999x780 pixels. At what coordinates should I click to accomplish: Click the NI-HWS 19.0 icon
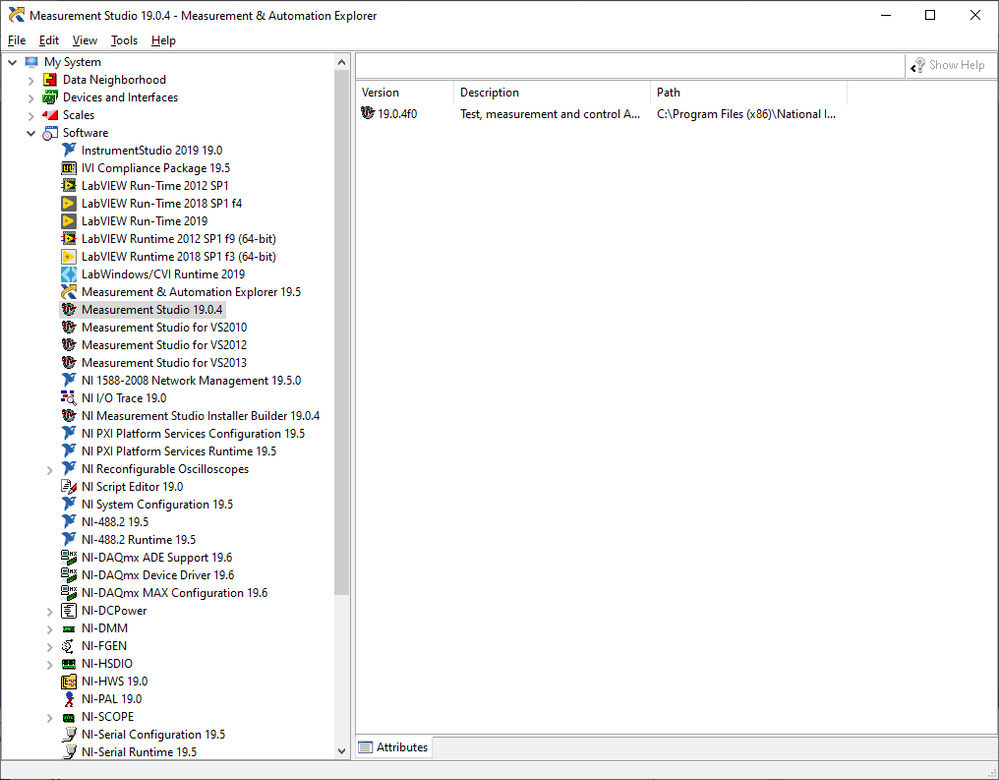coord(69,682)
